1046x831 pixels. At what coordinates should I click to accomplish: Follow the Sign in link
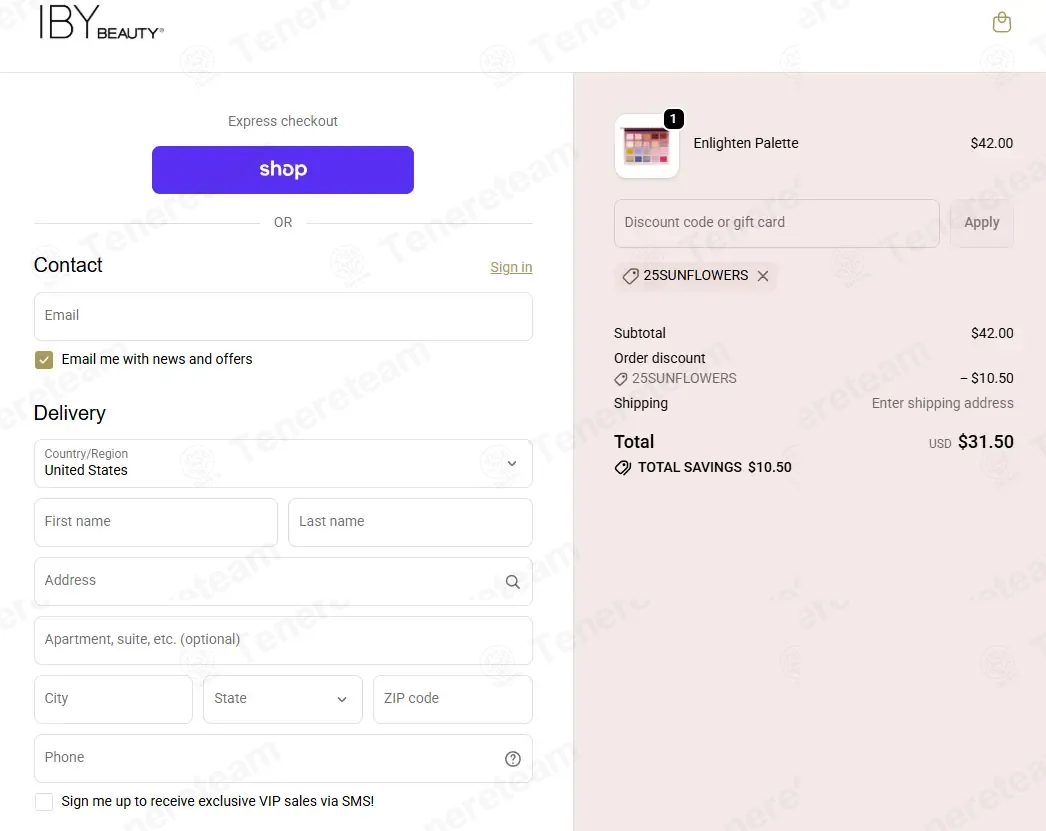511,267
